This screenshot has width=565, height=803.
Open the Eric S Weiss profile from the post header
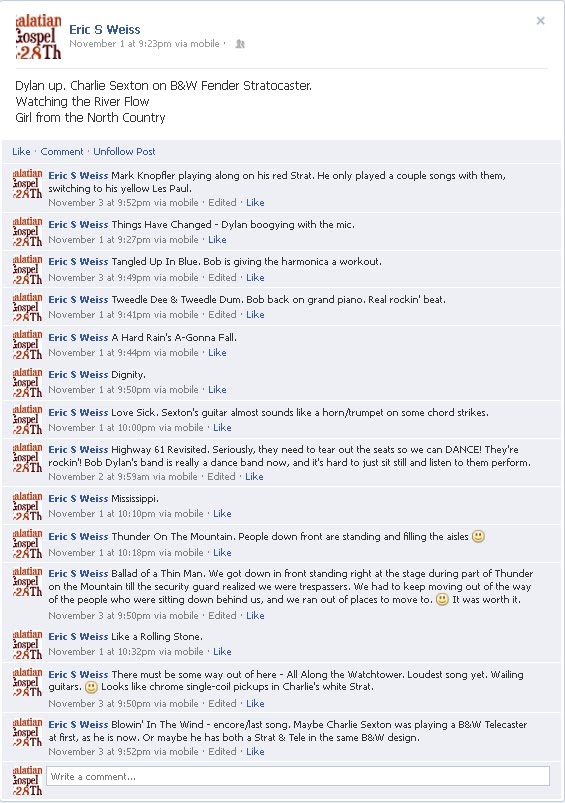point(104,30)
